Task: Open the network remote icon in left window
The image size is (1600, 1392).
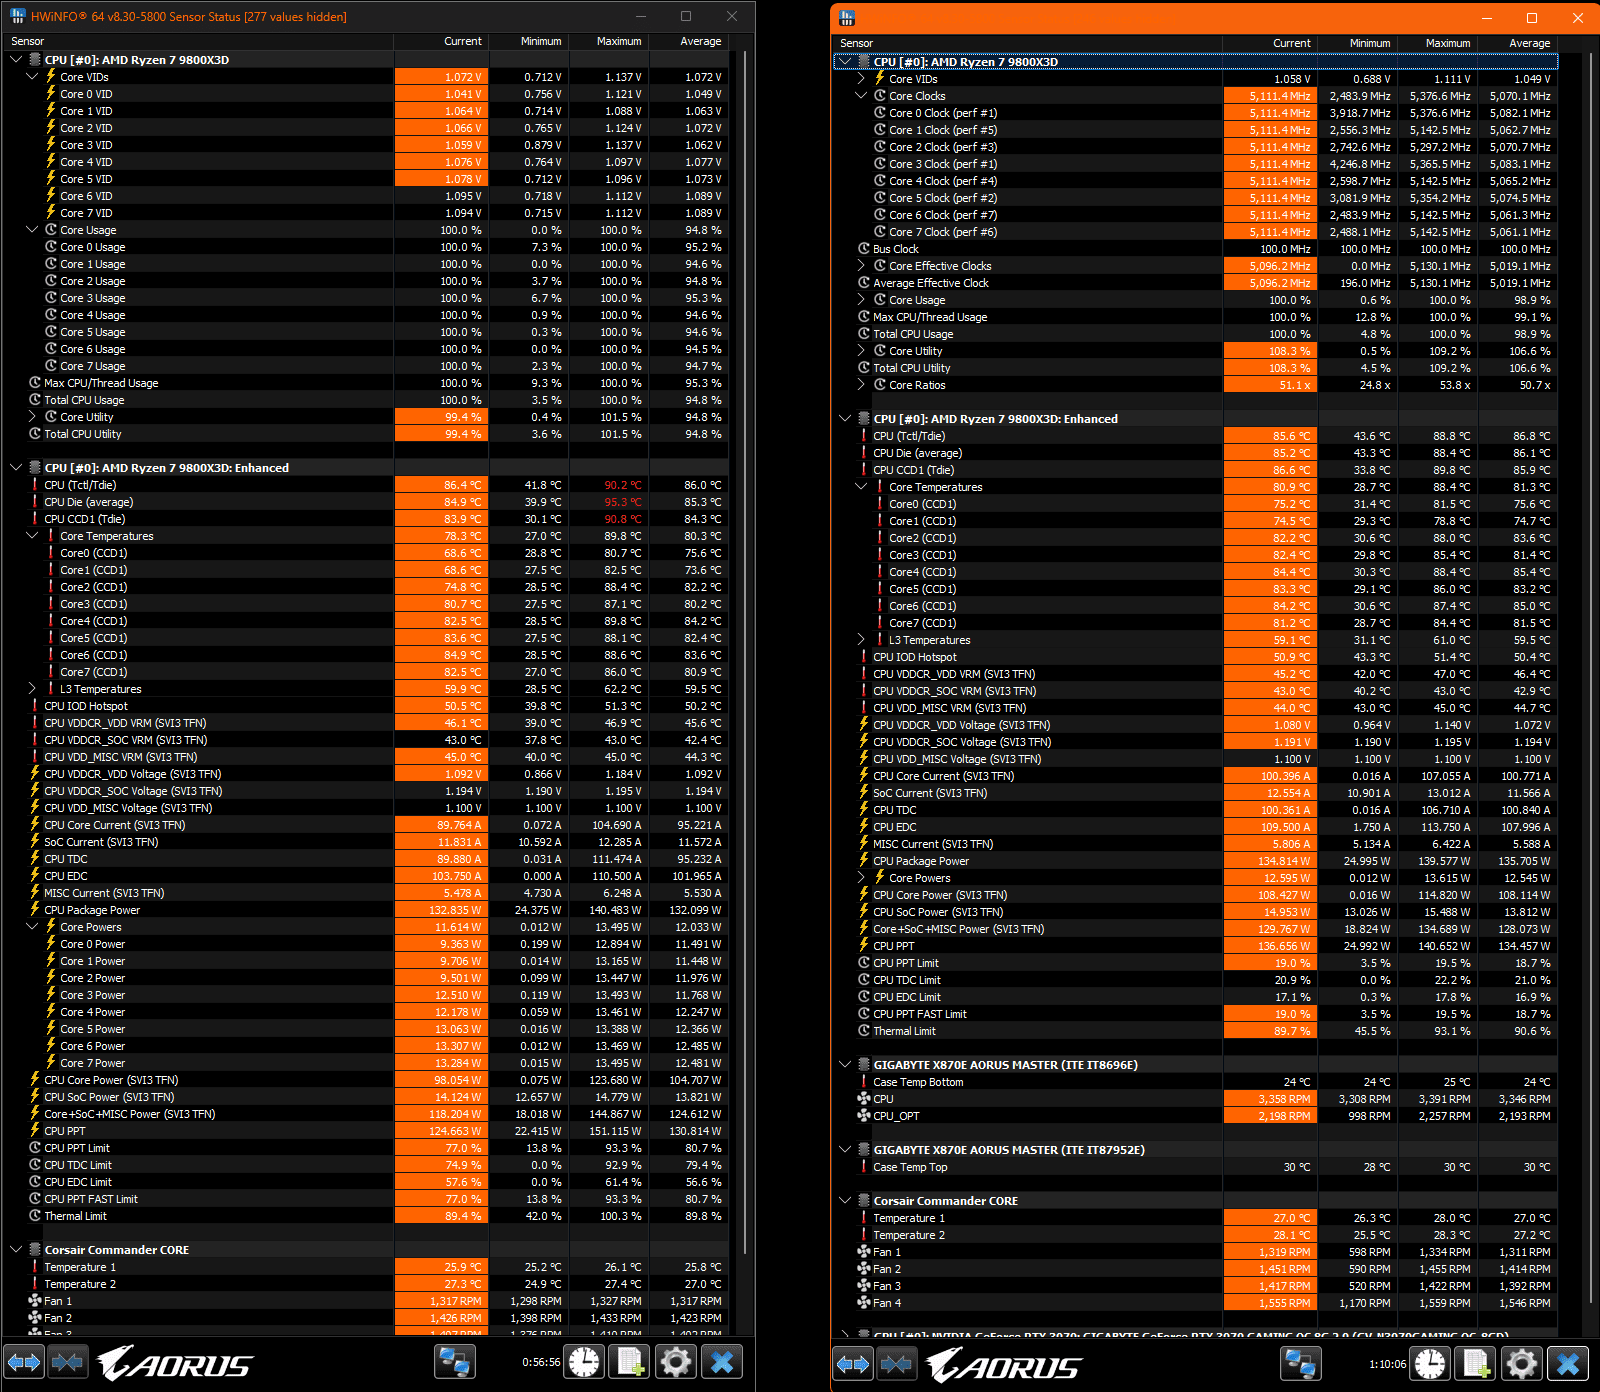Action: tap(454, 1362)
